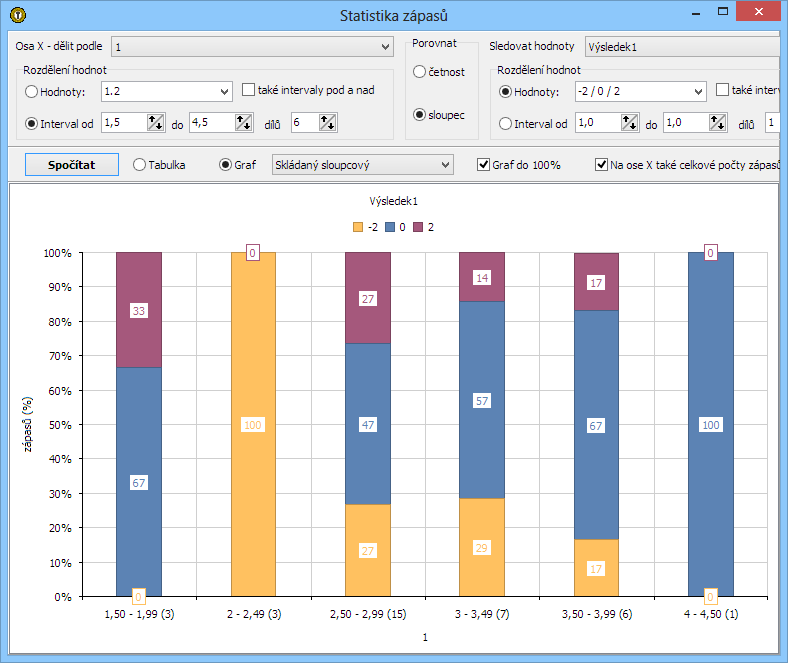Switch to Tabulka view
The width and height of the screenshot is (788, 663).
(139, 164)
